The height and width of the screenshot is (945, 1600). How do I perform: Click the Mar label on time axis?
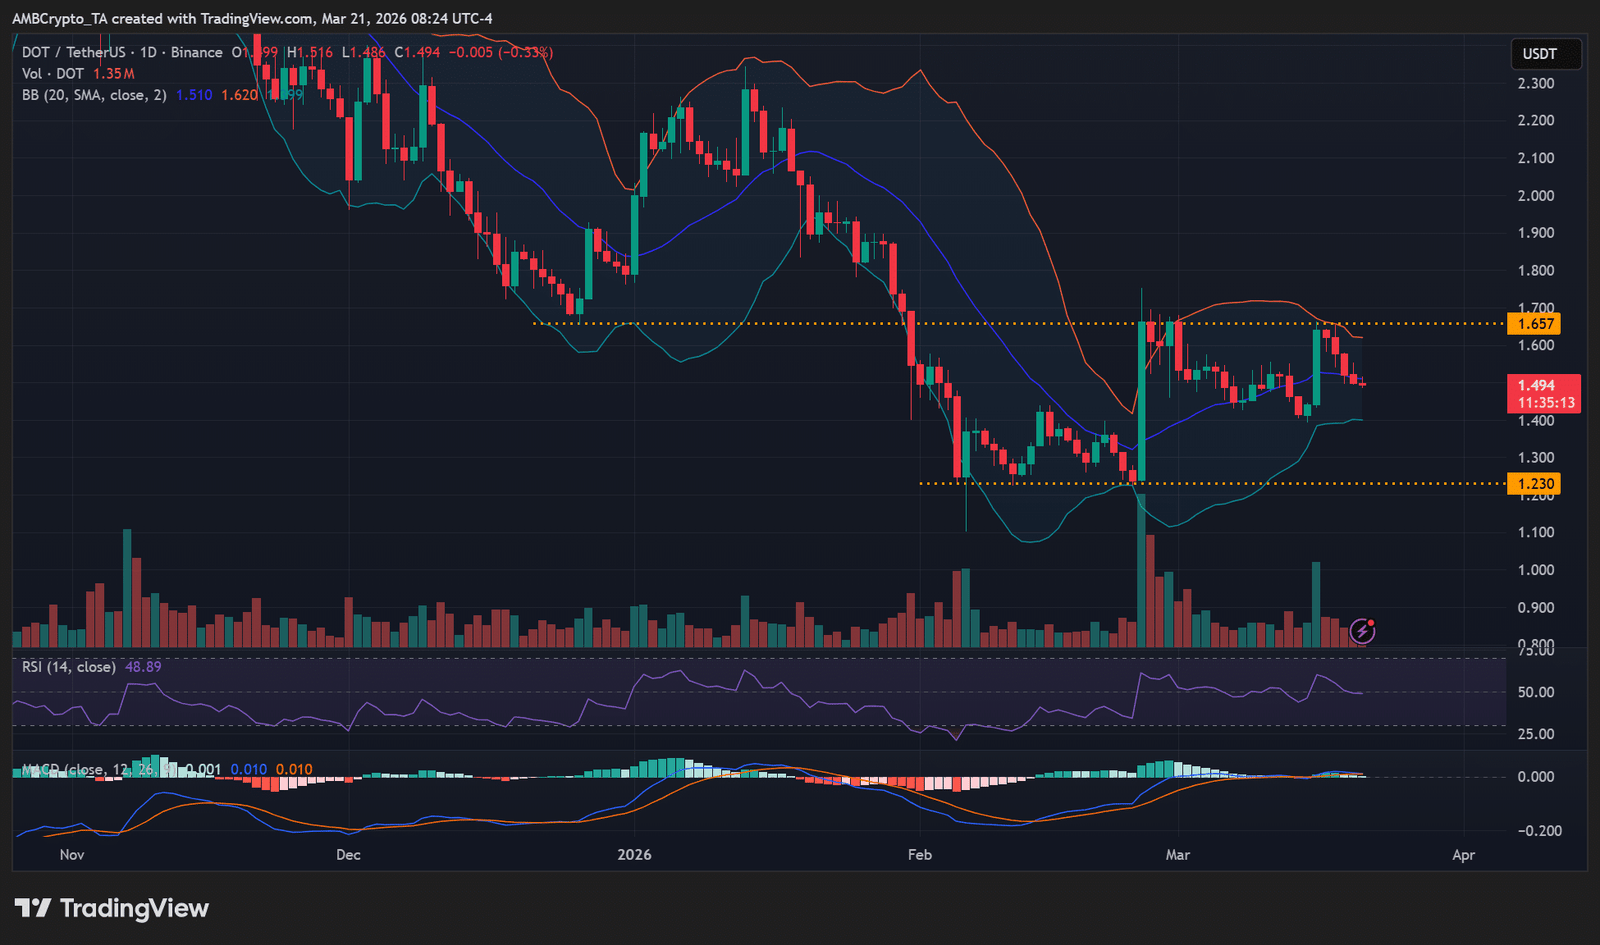tap(1178, 855)
